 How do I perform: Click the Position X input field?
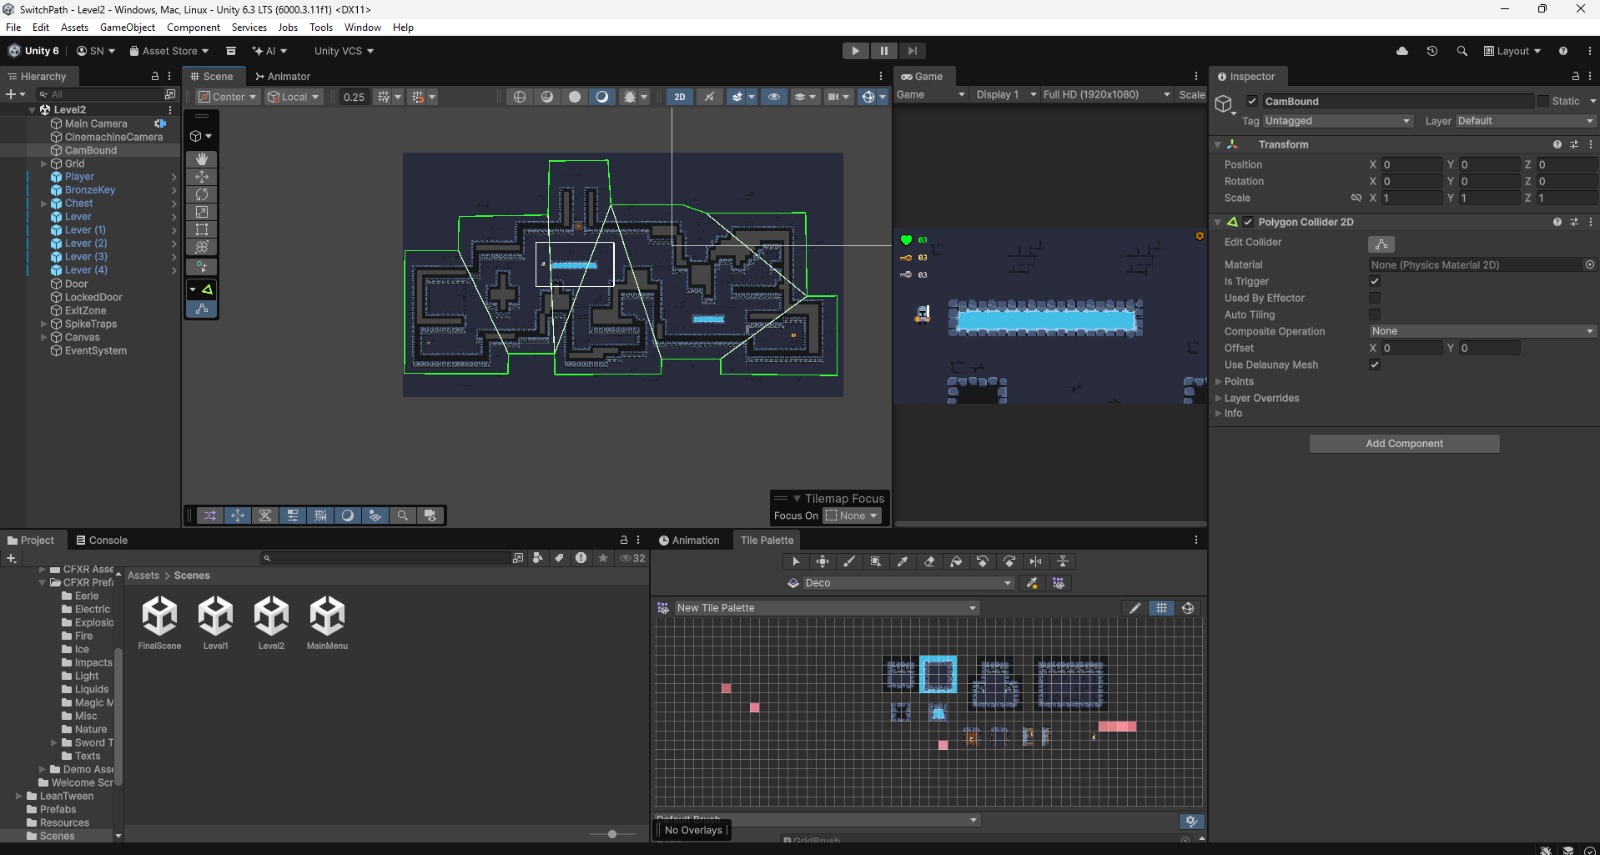[1411, 164]
